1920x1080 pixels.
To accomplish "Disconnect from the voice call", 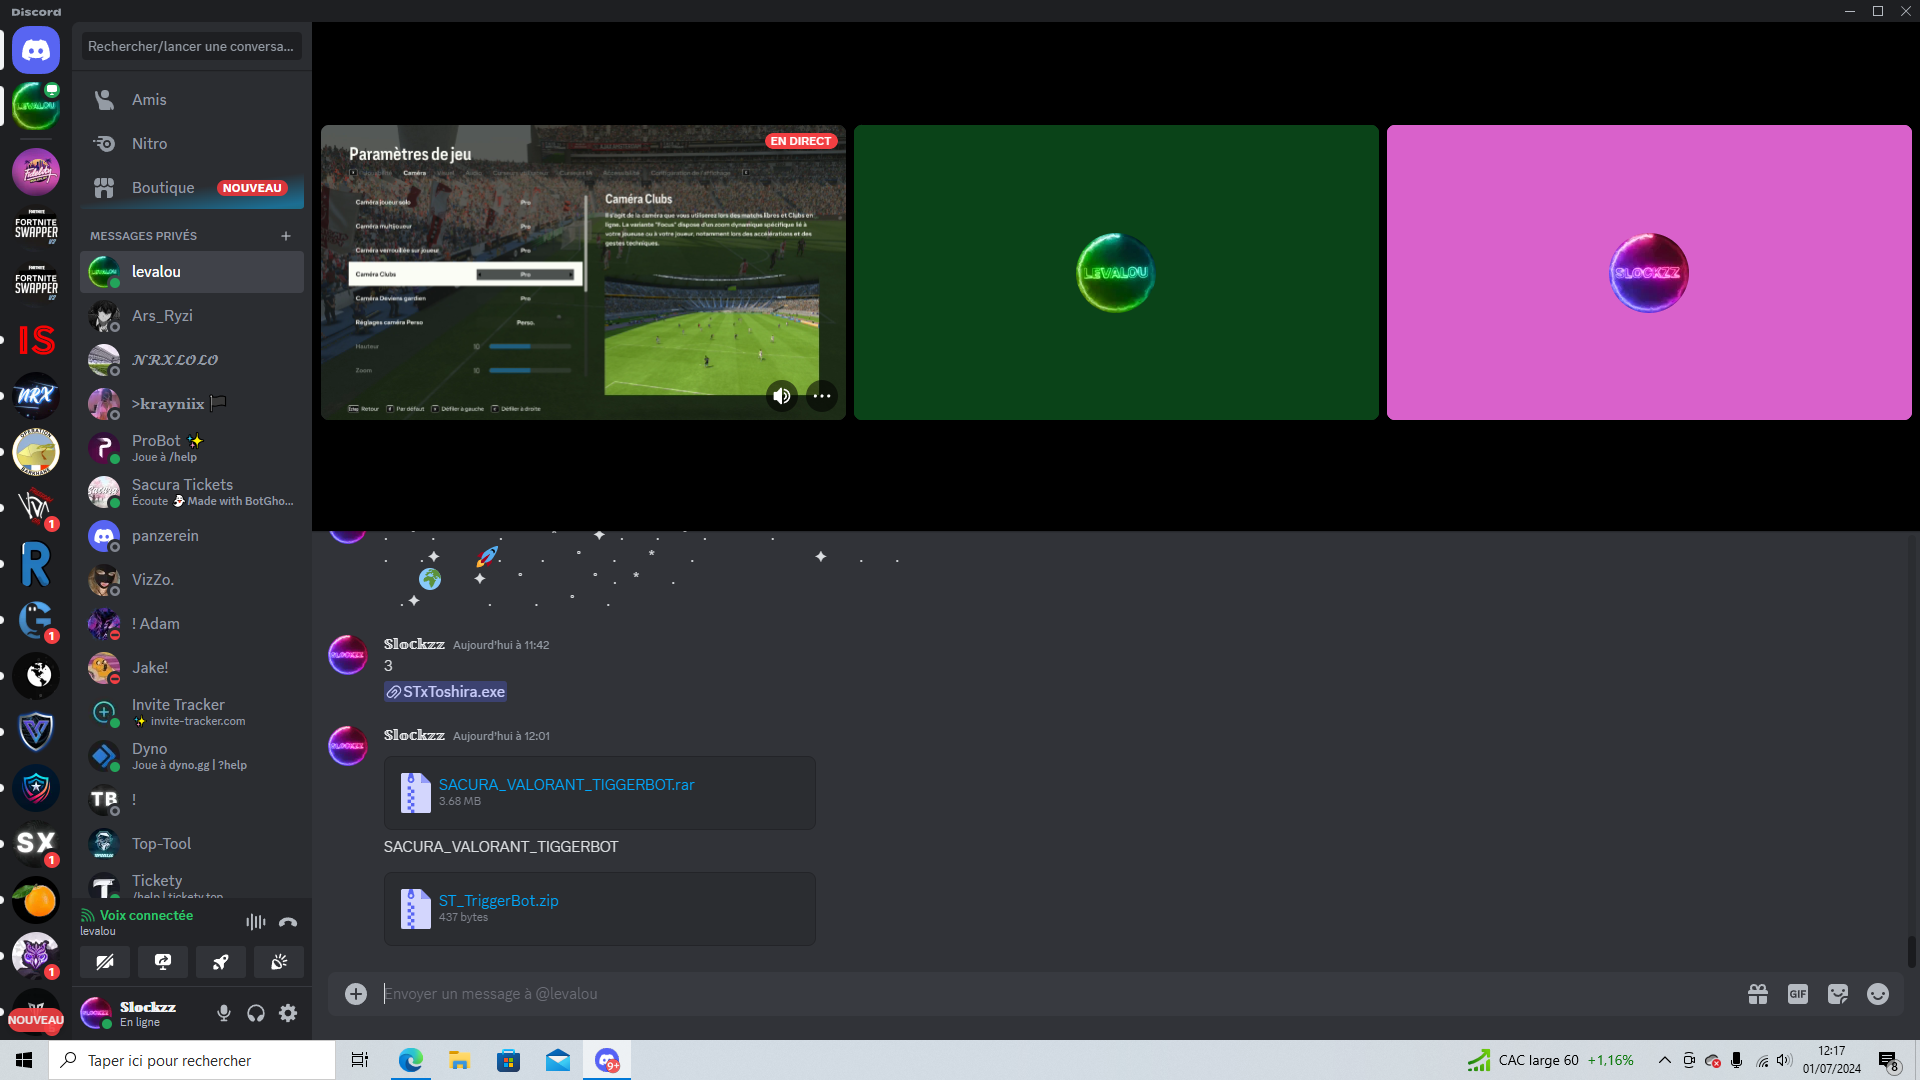I will tap(288, 922).
